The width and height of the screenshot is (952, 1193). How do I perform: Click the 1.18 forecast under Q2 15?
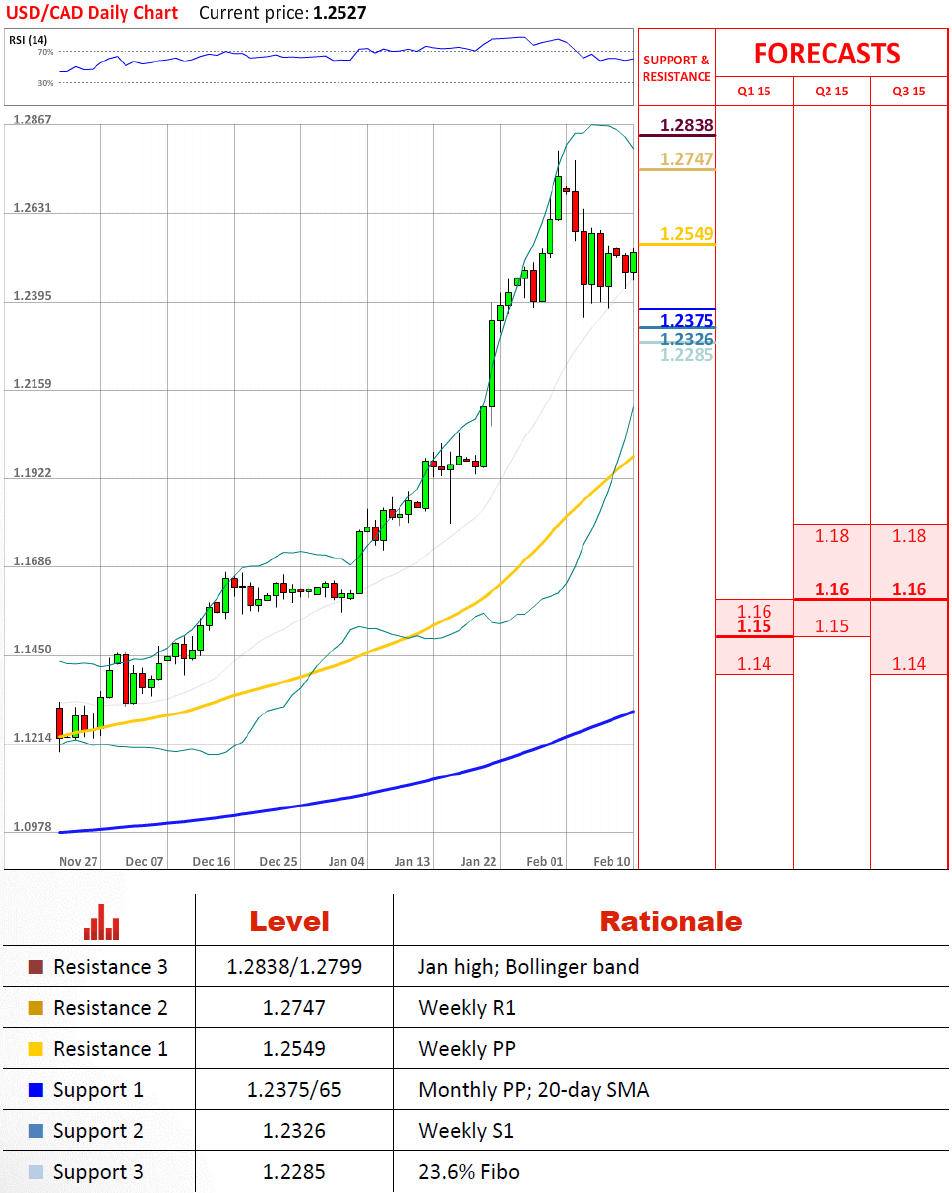tap(832, 536)
